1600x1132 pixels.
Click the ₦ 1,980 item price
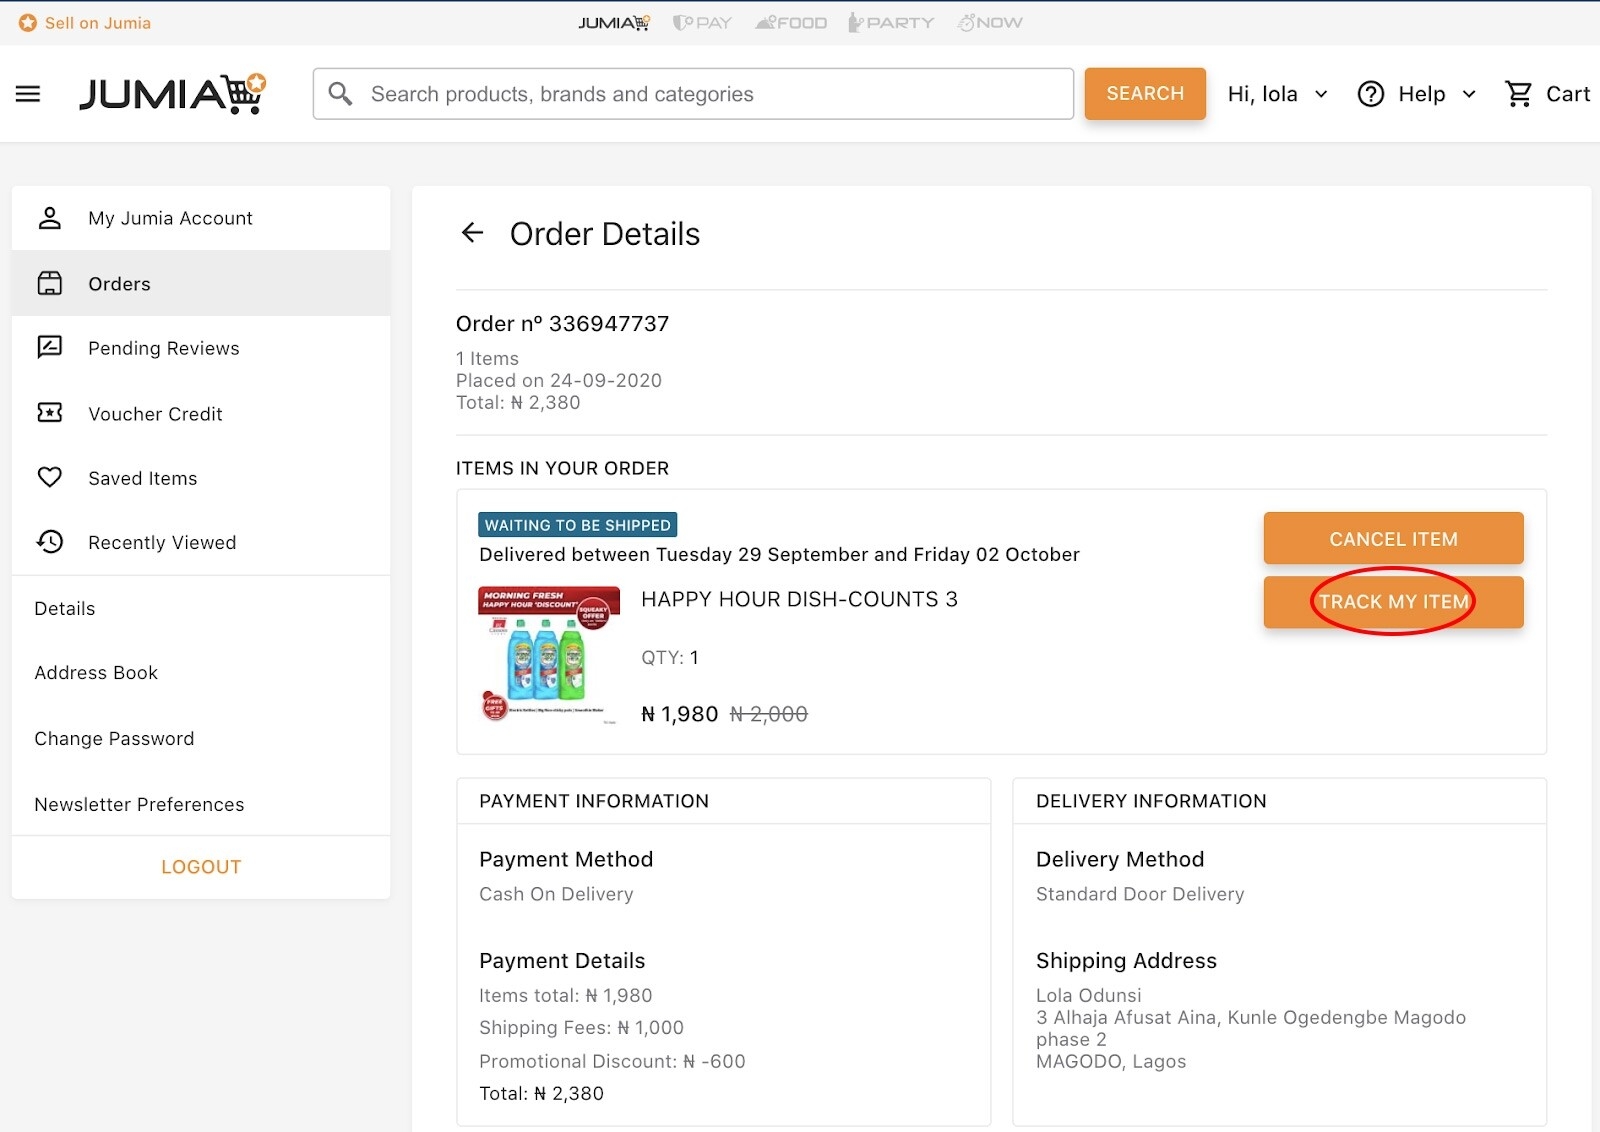(680, 714)
